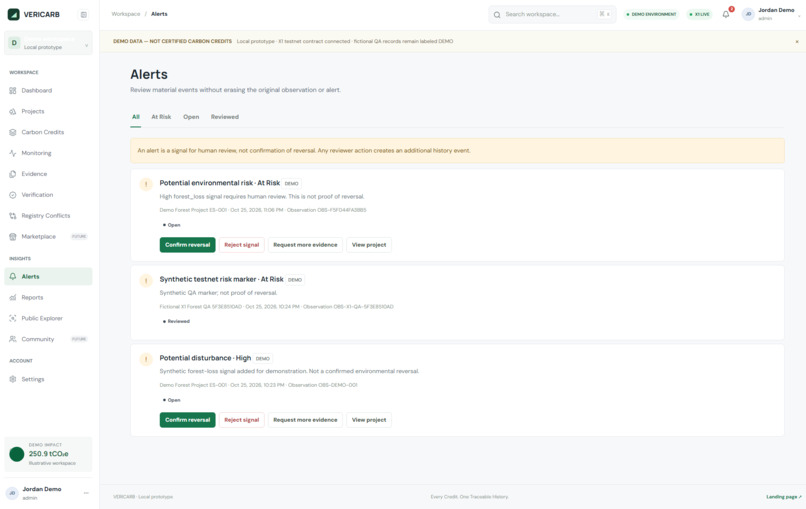806x509 pixels.
Task: Click the Alerts bell icon in sidebar
Action: [13, 277]
